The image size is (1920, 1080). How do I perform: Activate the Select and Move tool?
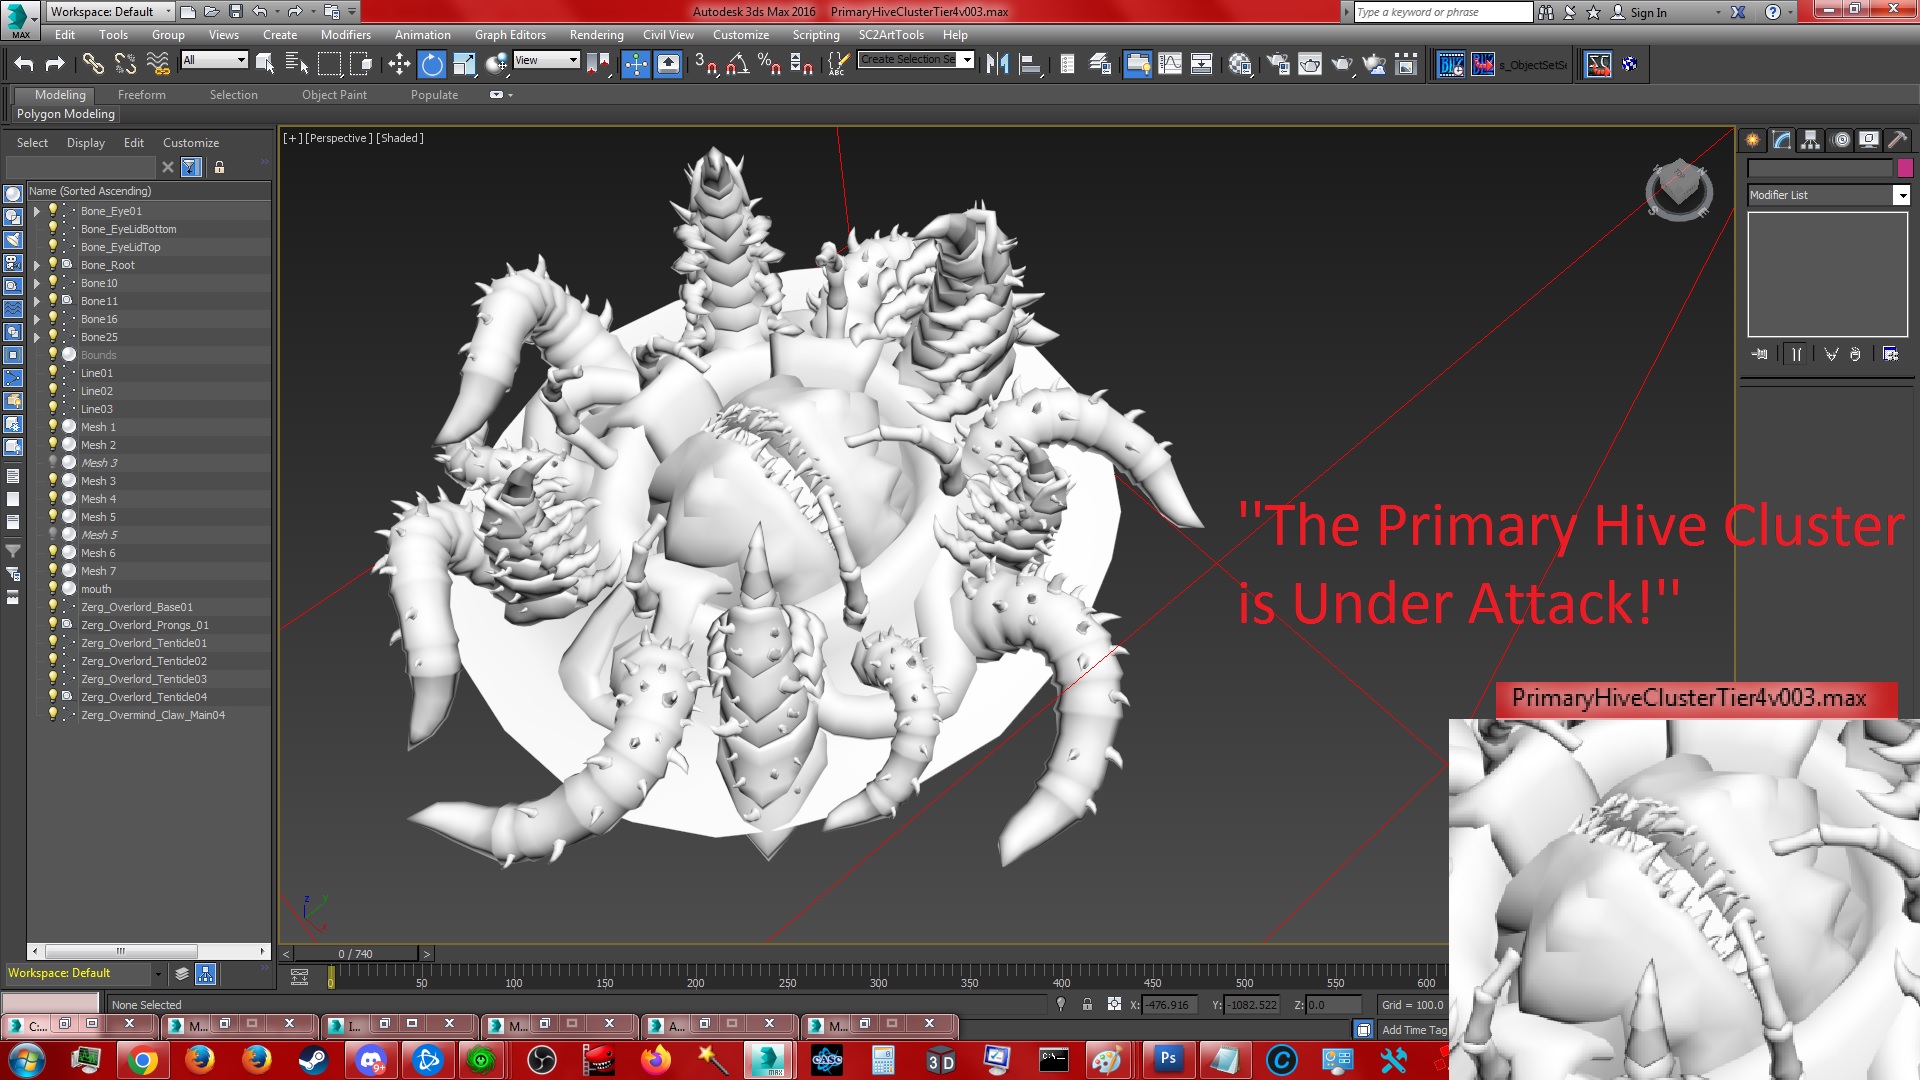click(x=399, y=64)
